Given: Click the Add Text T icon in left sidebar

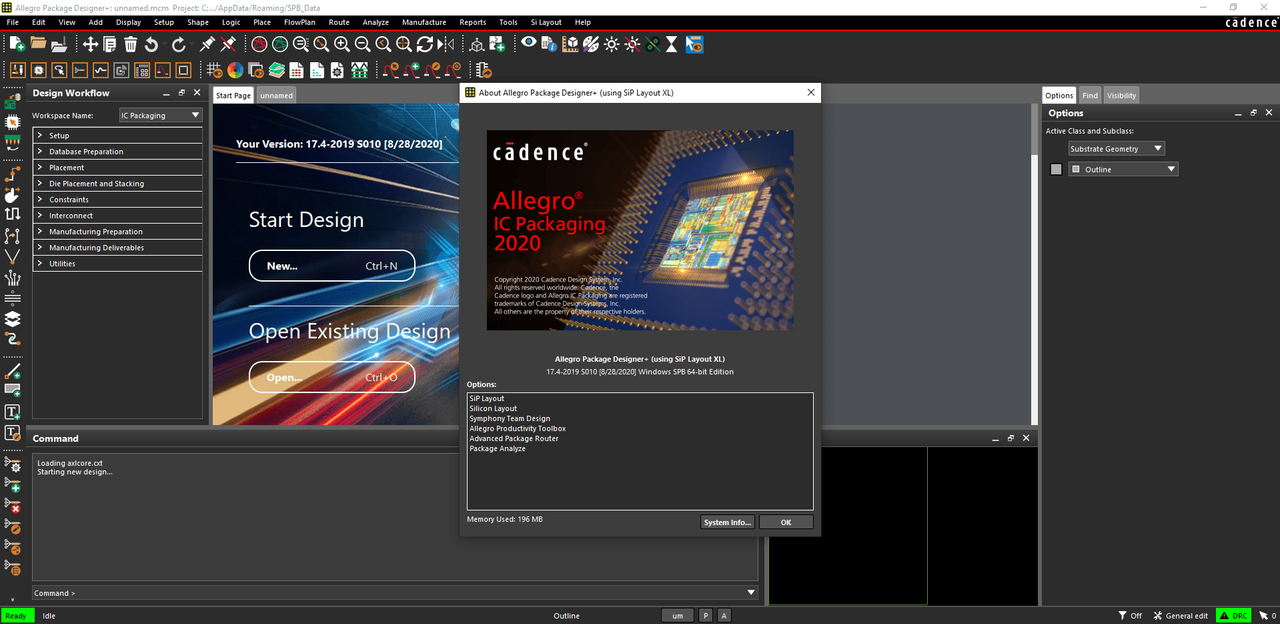Looking at the screenshot, I should 13,412.
